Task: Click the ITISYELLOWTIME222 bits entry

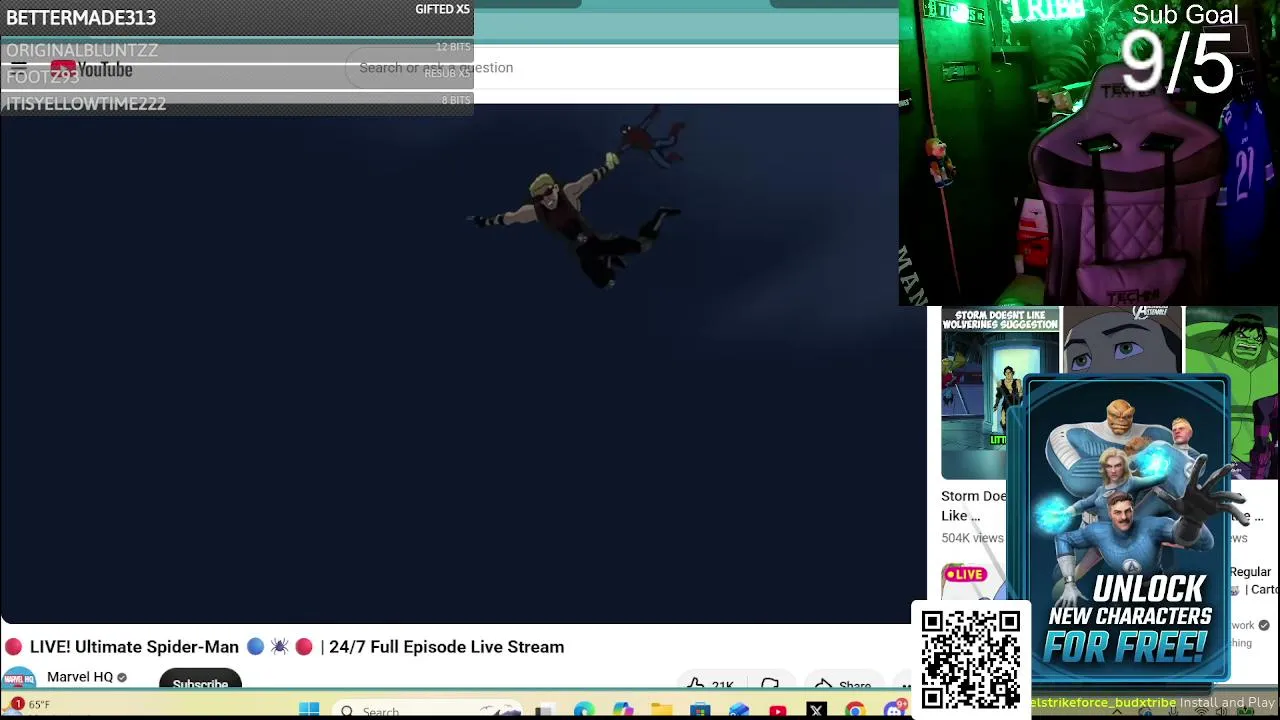Action: 237,103
